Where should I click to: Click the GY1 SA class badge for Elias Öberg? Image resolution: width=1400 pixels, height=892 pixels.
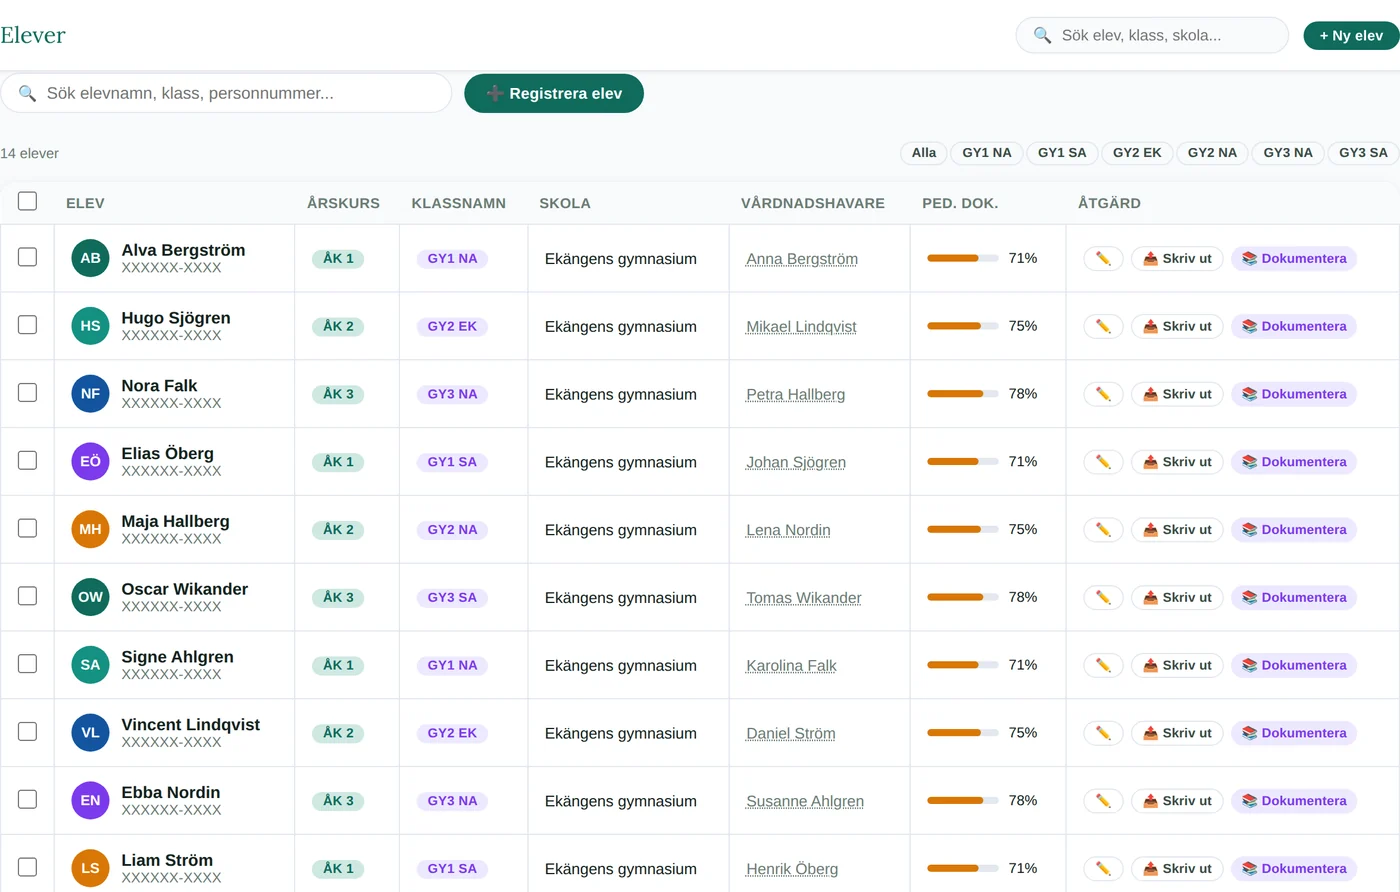[452, 462]
